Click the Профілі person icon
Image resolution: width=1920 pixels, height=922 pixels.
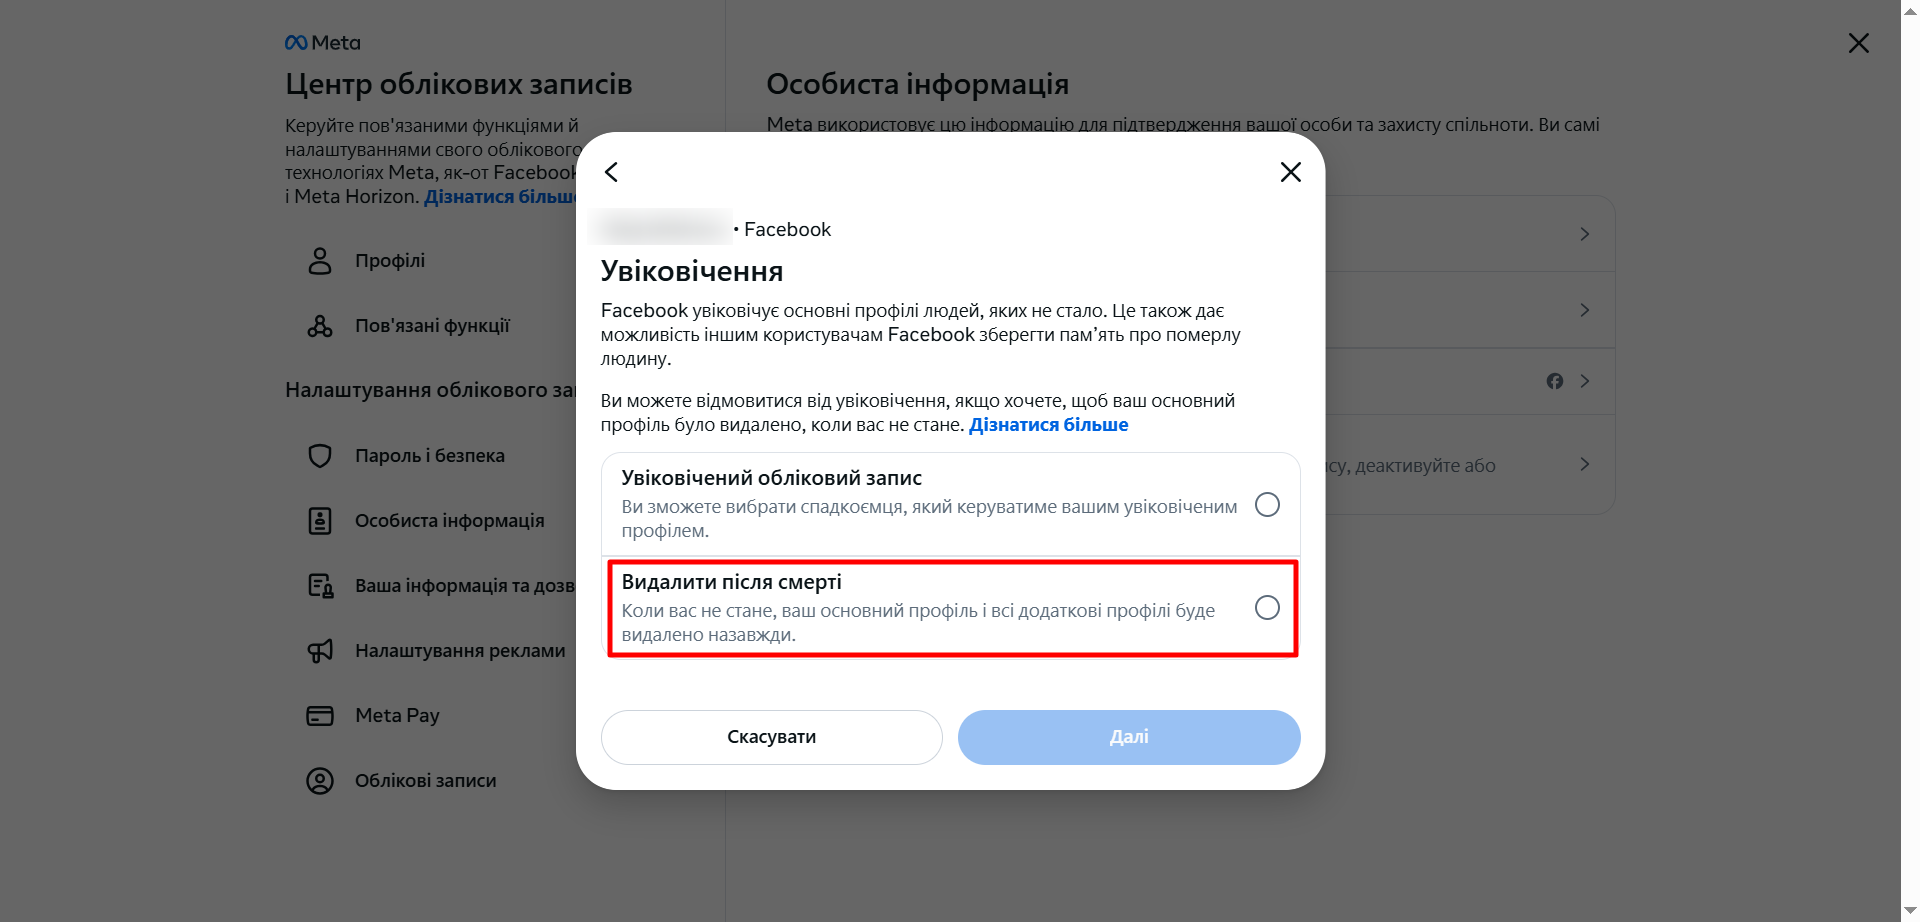320,261
